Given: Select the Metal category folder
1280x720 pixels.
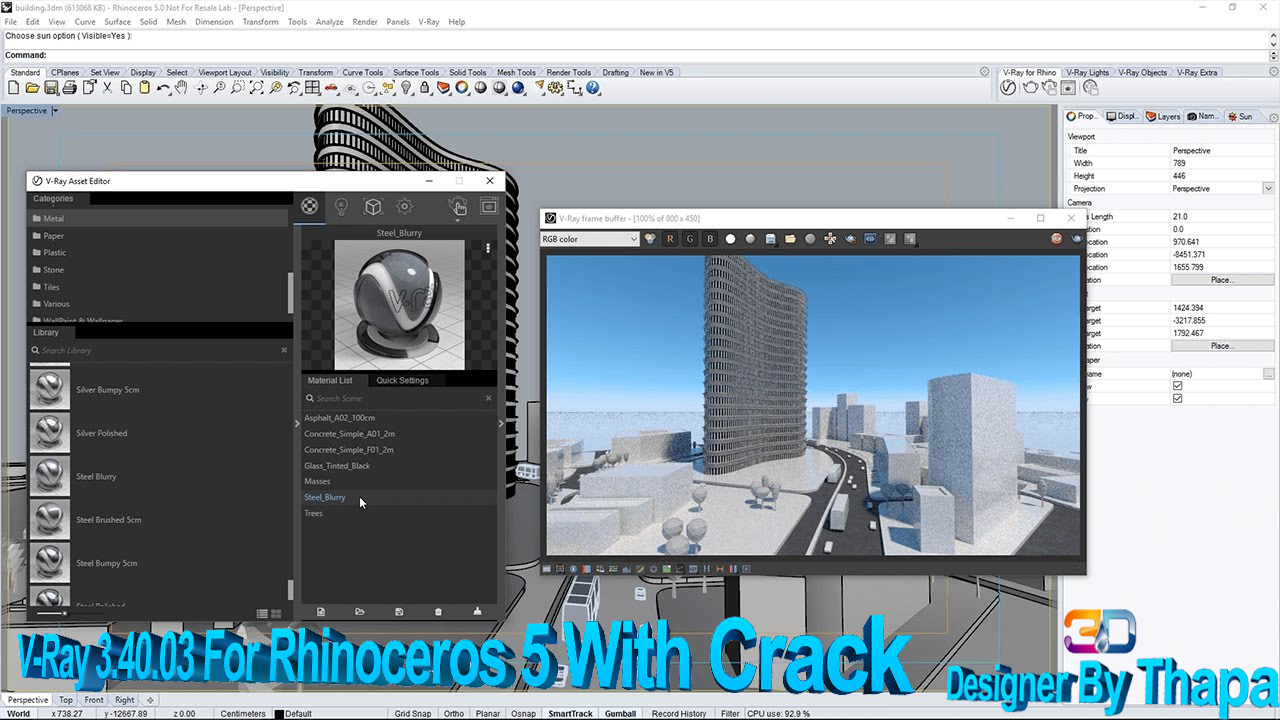Looking at the screenshot, I should point(160,218).
